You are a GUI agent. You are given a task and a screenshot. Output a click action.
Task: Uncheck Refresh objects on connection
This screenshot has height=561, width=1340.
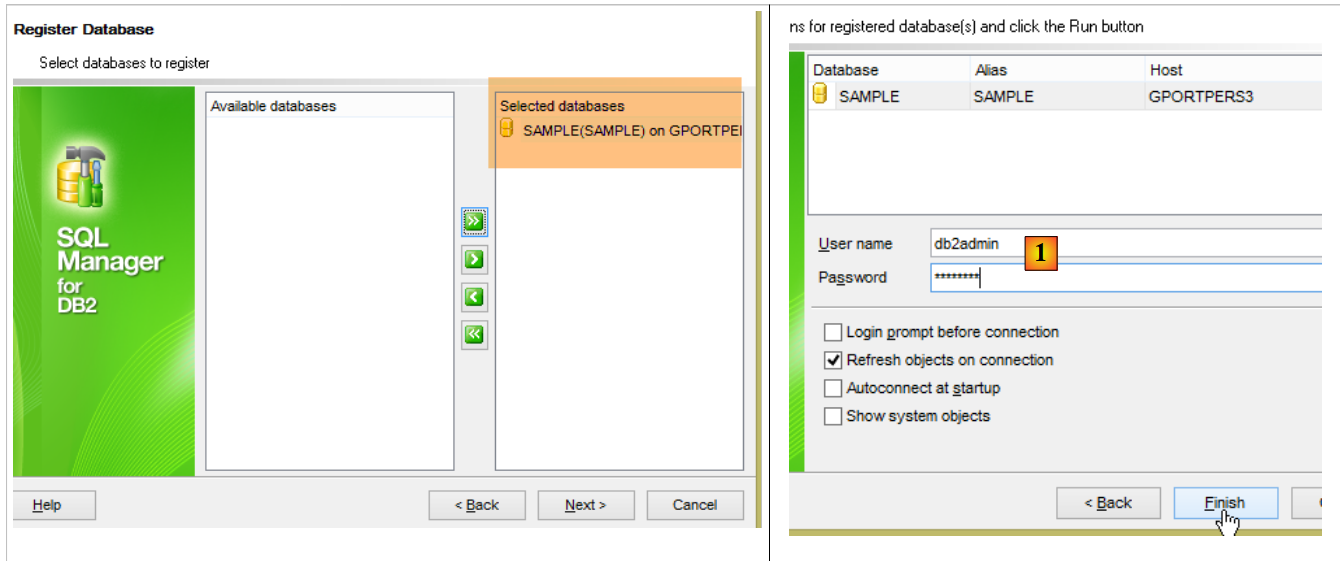(832, 360)
